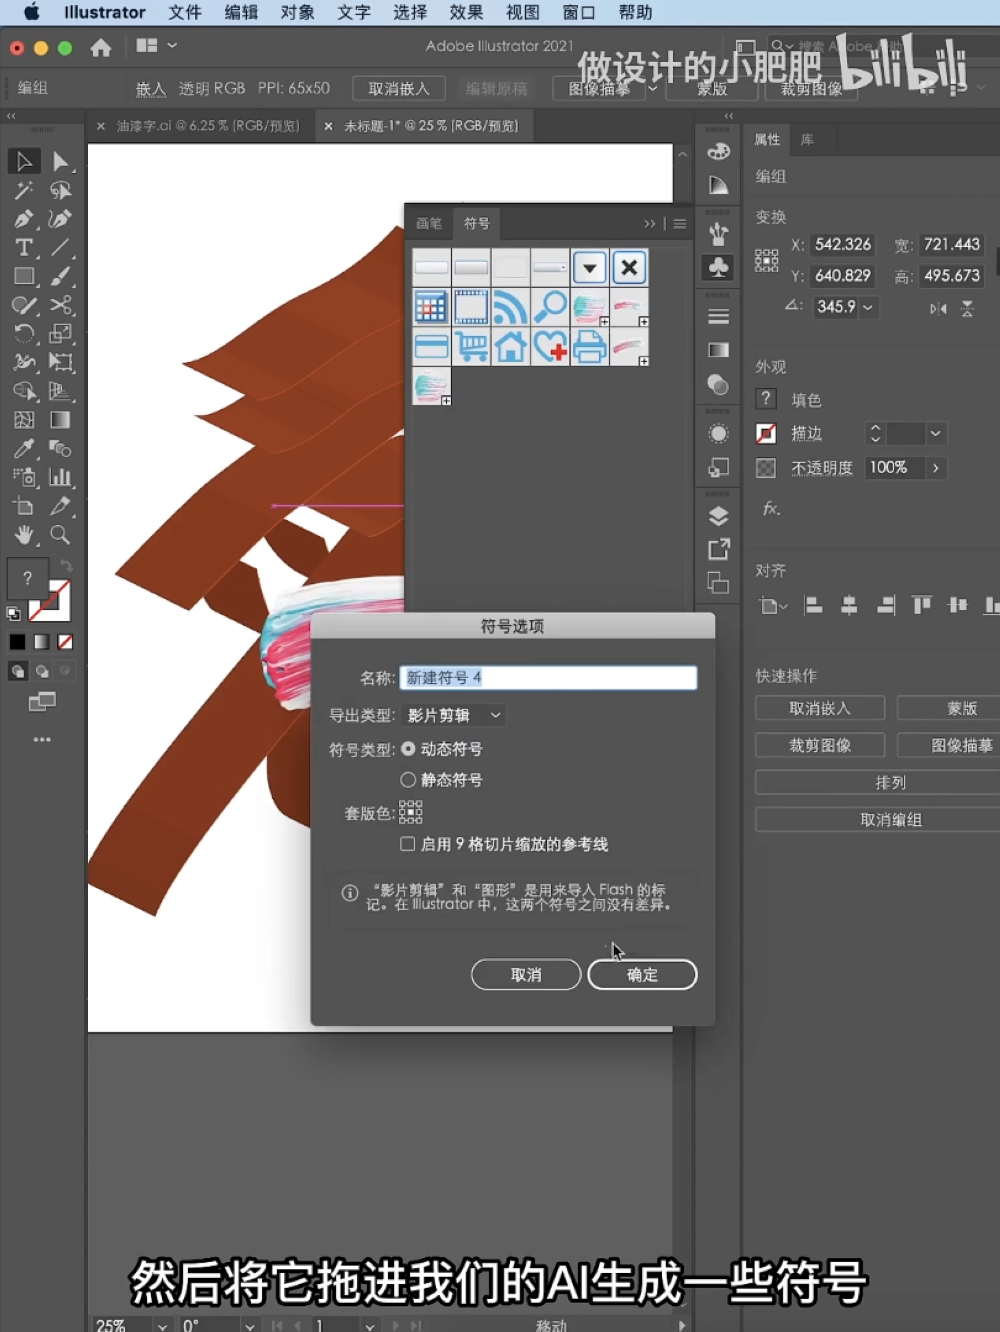Open the stroke weight dropdown
Screen dimensions: 1000x1332
click(x=935, y=433)
